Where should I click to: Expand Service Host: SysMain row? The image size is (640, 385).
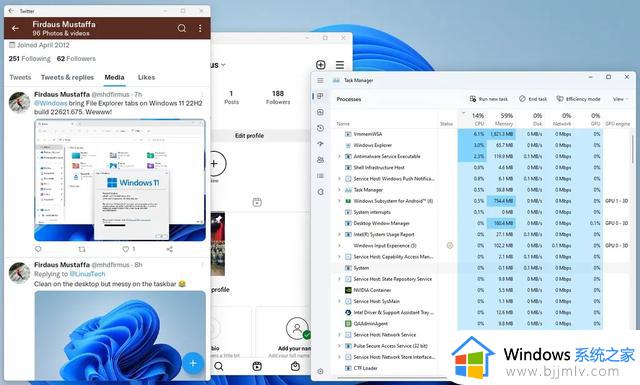pos(339,301)
